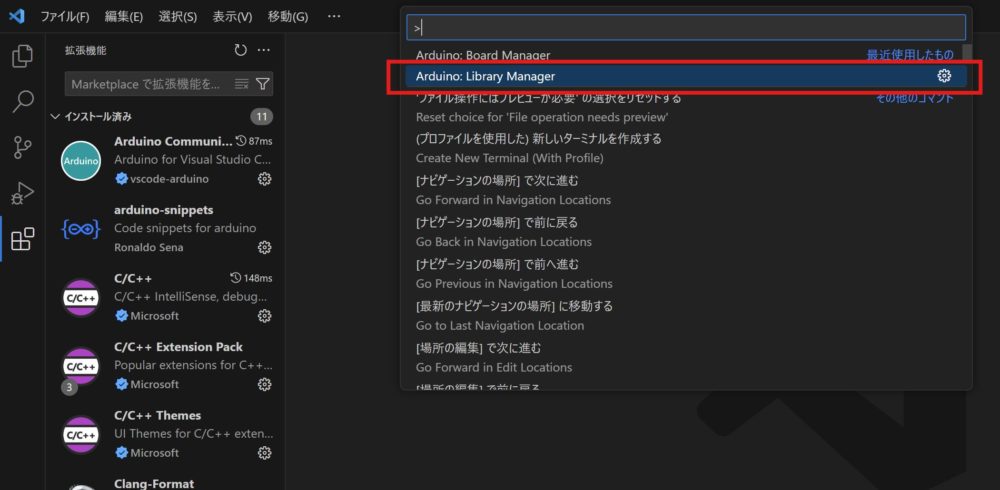The image size is (1000, 490).
Task: Expand the hidden menu bar items ellipsis
Action: (334, 17)
